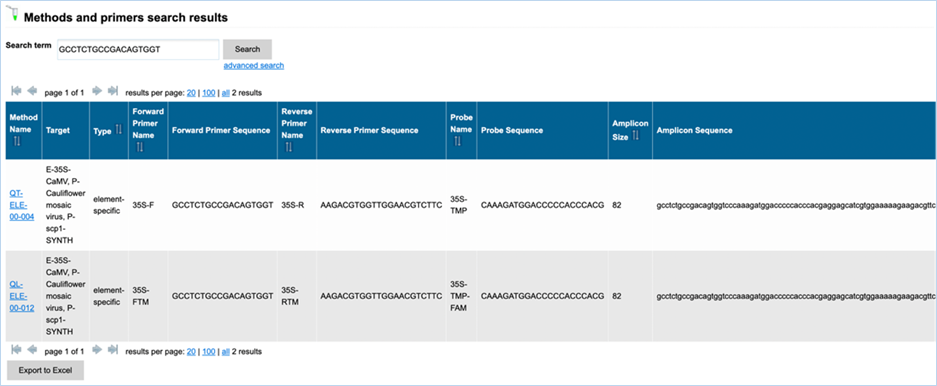Sort by Forward Primer Name icon
This screenshot has width=937, height=386.
tap(140, 147)
